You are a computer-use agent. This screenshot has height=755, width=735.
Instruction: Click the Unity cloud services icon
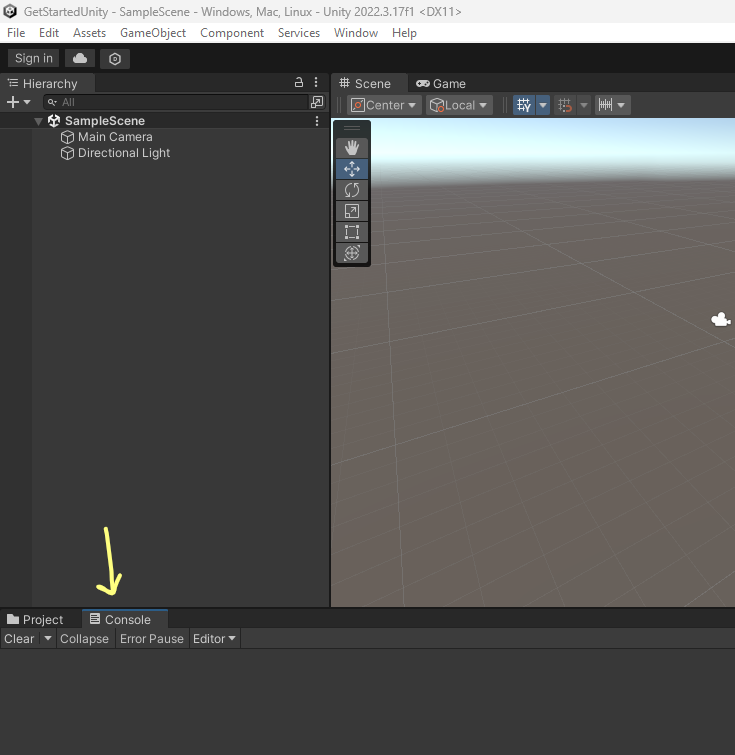tap(80, 59)
